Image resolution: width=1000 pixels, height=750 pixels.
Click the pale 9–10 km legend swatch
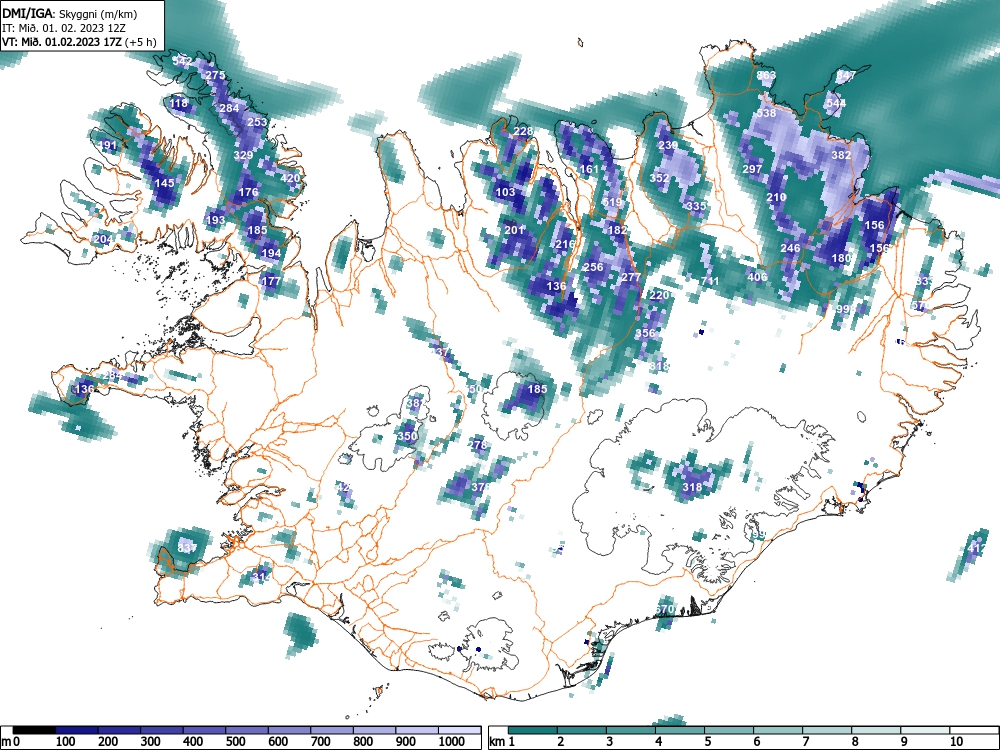(925, 730)
